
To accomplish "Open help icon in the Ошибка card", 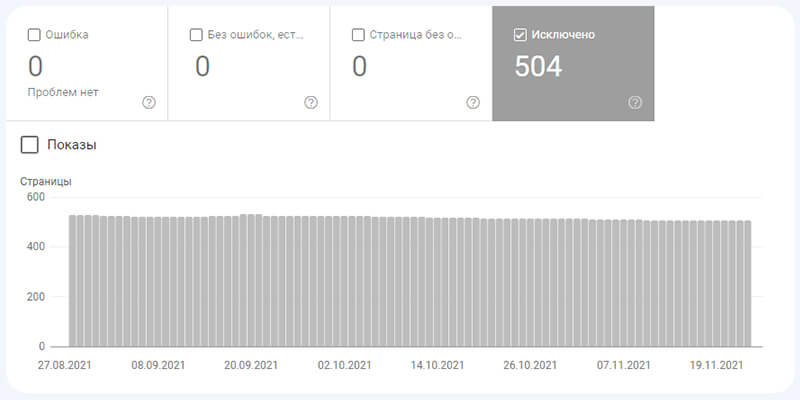I will 149,102.
